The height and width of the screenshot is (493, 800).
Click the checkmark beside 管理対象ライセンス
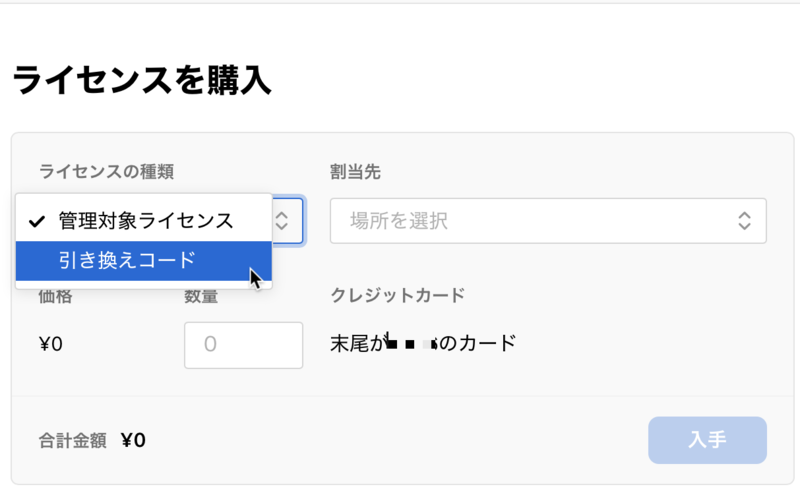pos(37,221)
